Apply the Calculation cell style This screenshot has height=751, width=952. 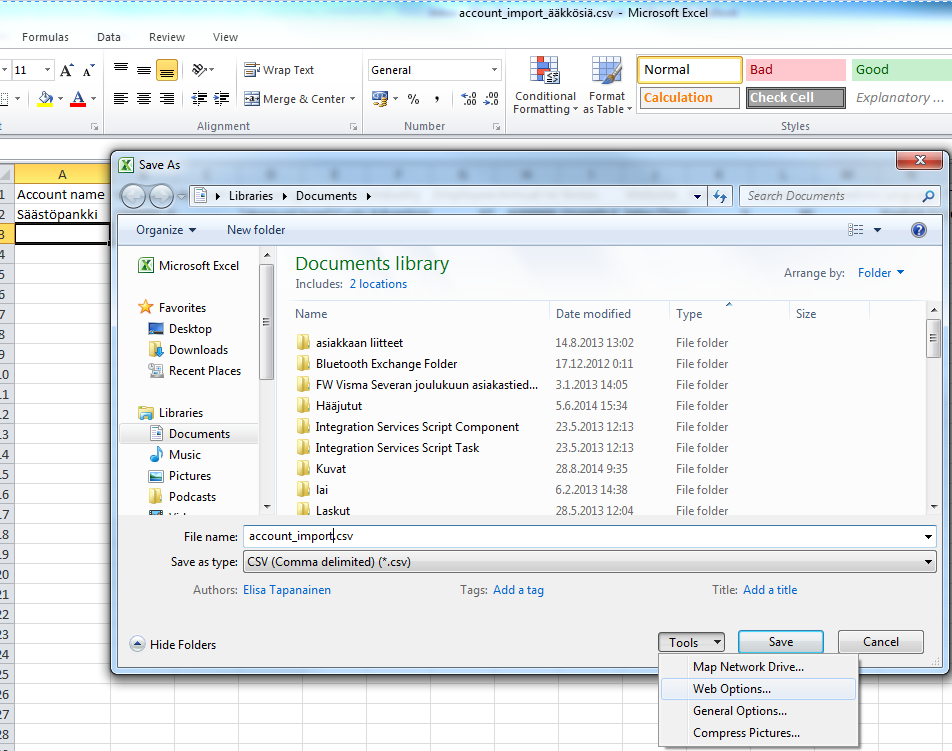[x=689, y=98]
